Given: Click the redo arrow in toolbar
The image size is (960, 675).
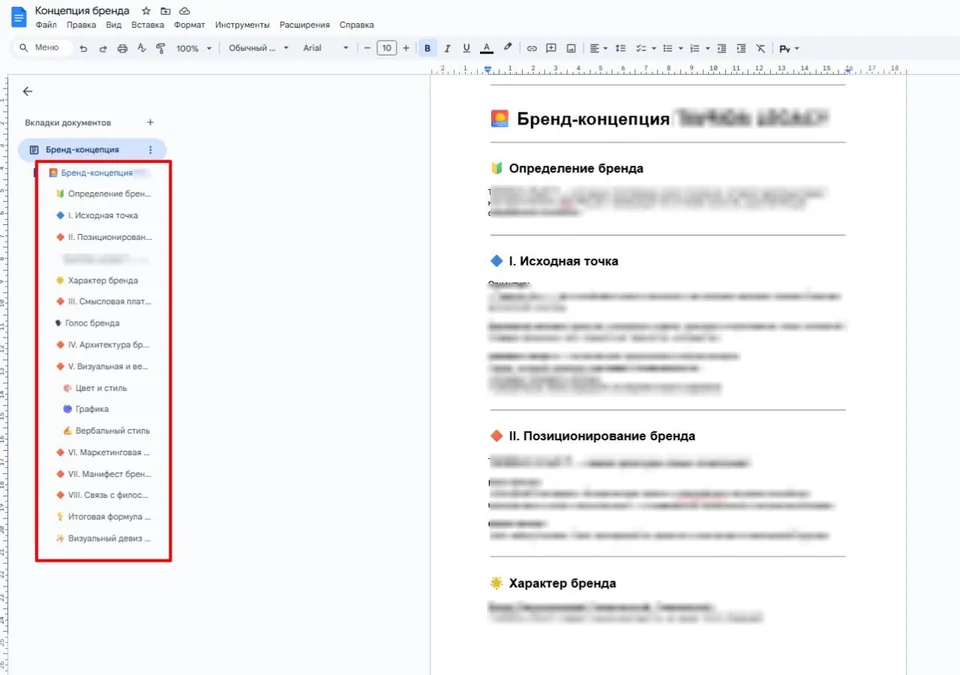Looking at the screenshot, I should pyautogui.click(x=103, y=48).
